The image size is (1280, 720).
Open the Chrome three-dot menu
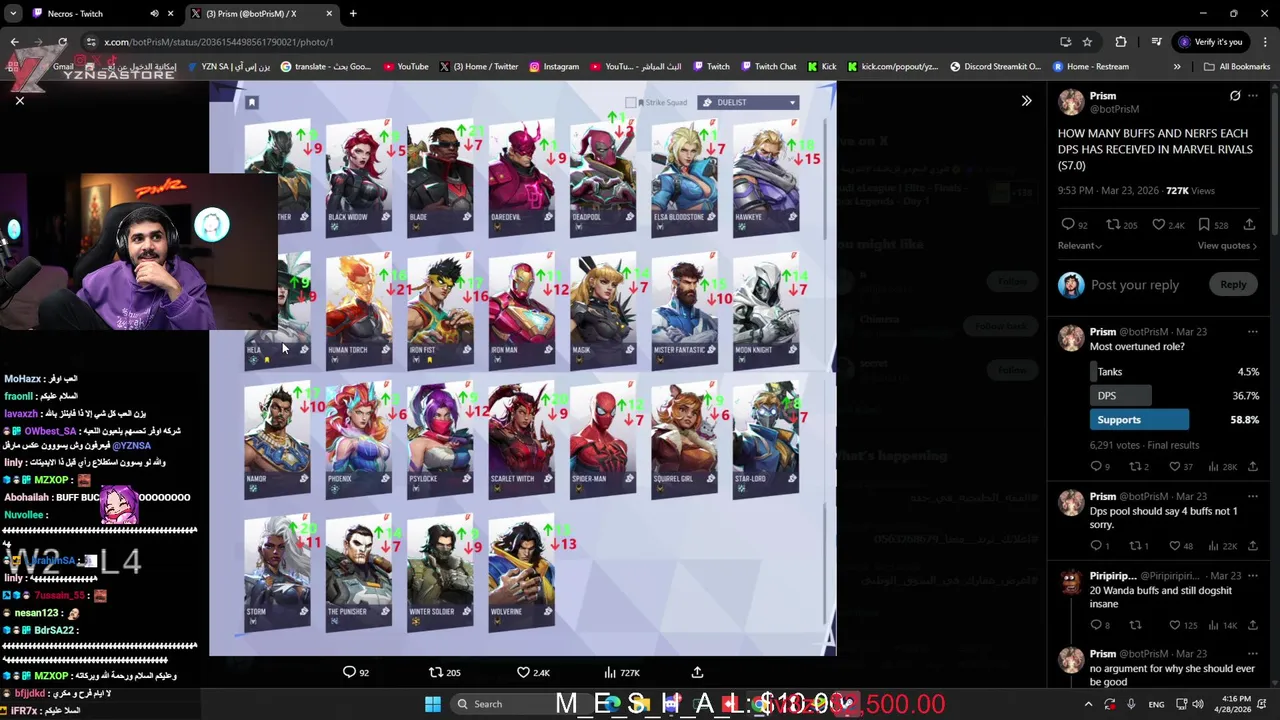click(x=1265, y=42)
